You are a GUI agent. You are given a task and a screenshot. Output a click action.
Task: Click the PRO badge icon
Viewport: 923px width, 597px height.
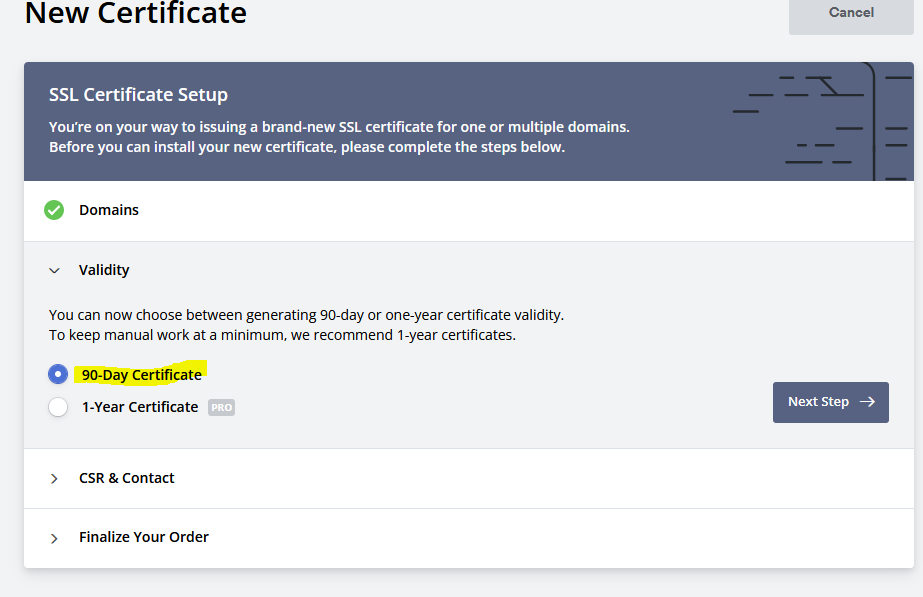point(221,407)
